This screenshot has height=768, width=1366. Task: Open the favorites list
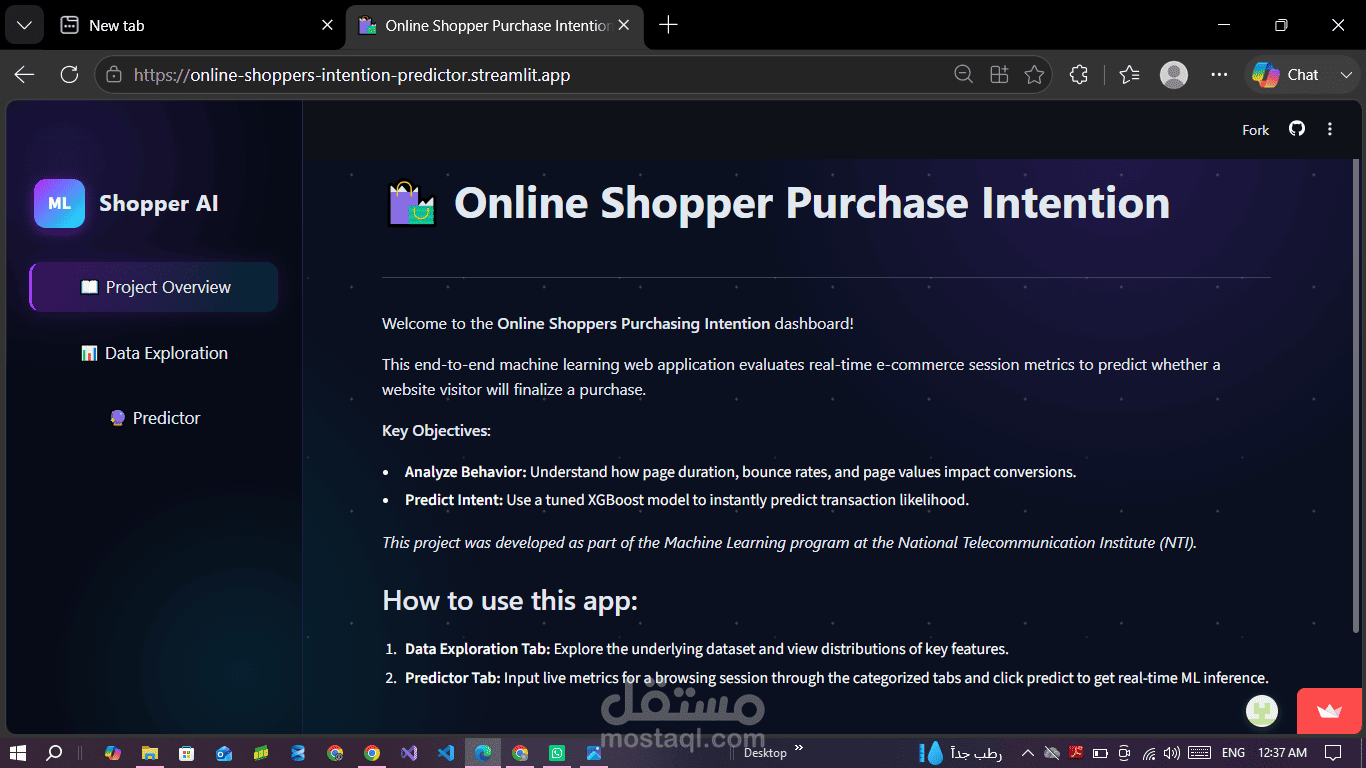click(1130, 75)
